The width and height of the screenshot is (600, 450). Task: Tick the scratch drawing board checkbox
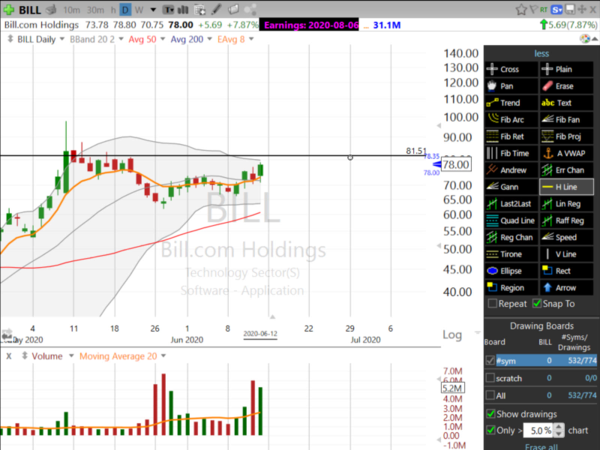click(489, 378)
